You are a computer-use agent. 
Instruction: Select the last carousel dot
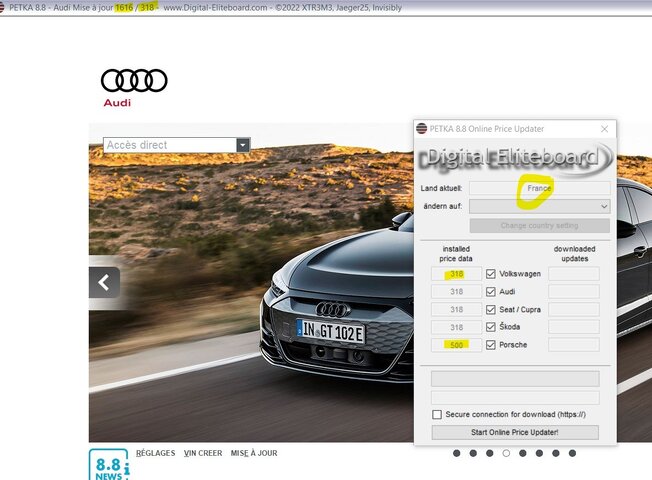tap(573, 453)
